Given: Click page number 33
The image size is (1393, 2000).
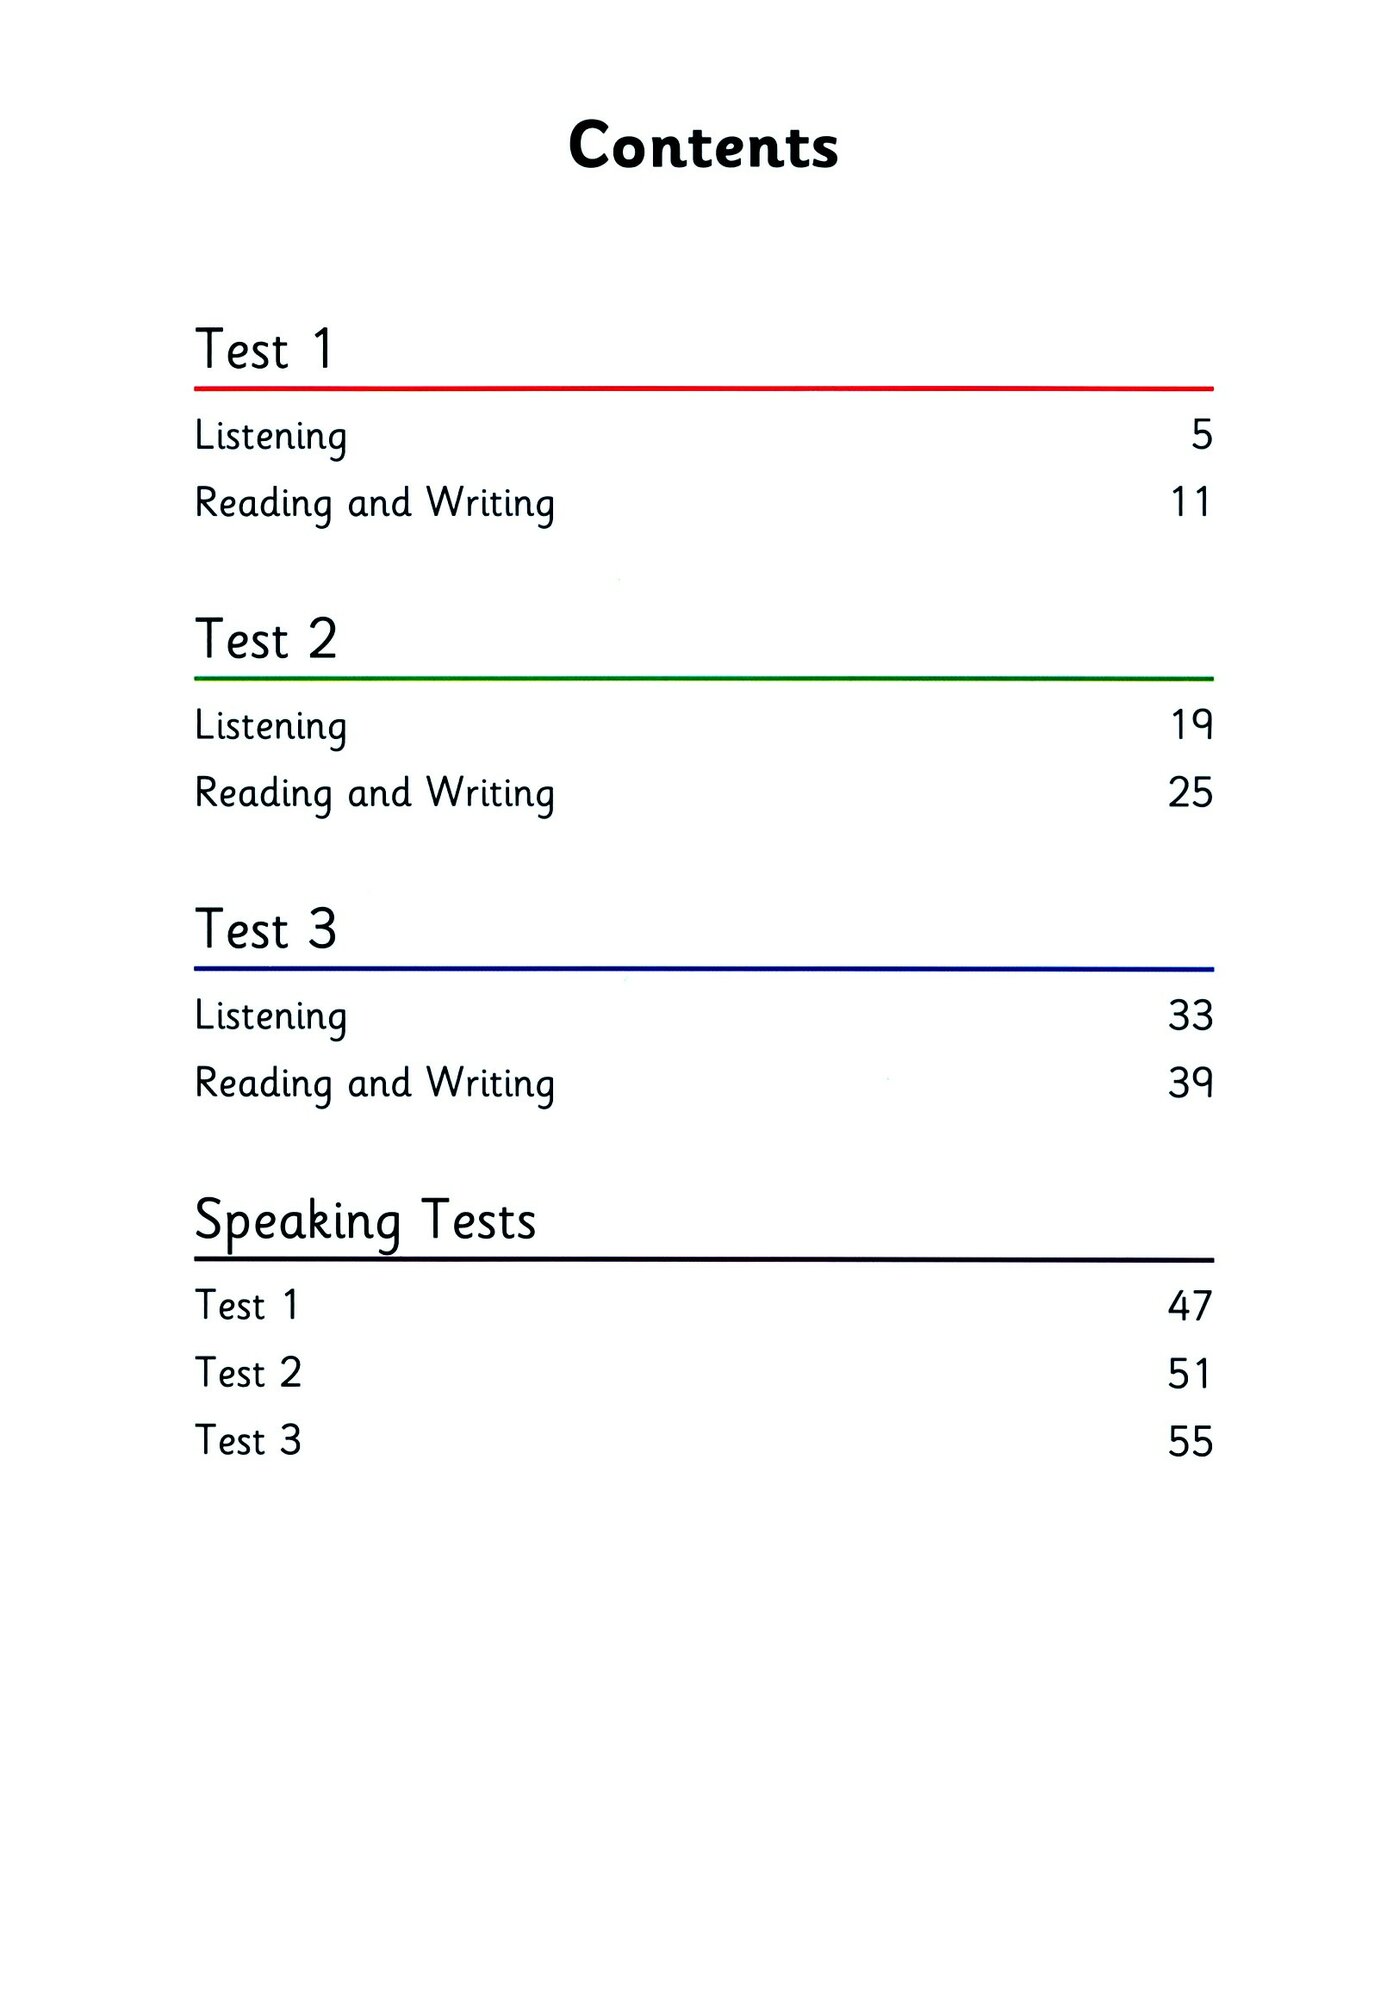Looking at the screenshot, I should click(1190, 1015).
